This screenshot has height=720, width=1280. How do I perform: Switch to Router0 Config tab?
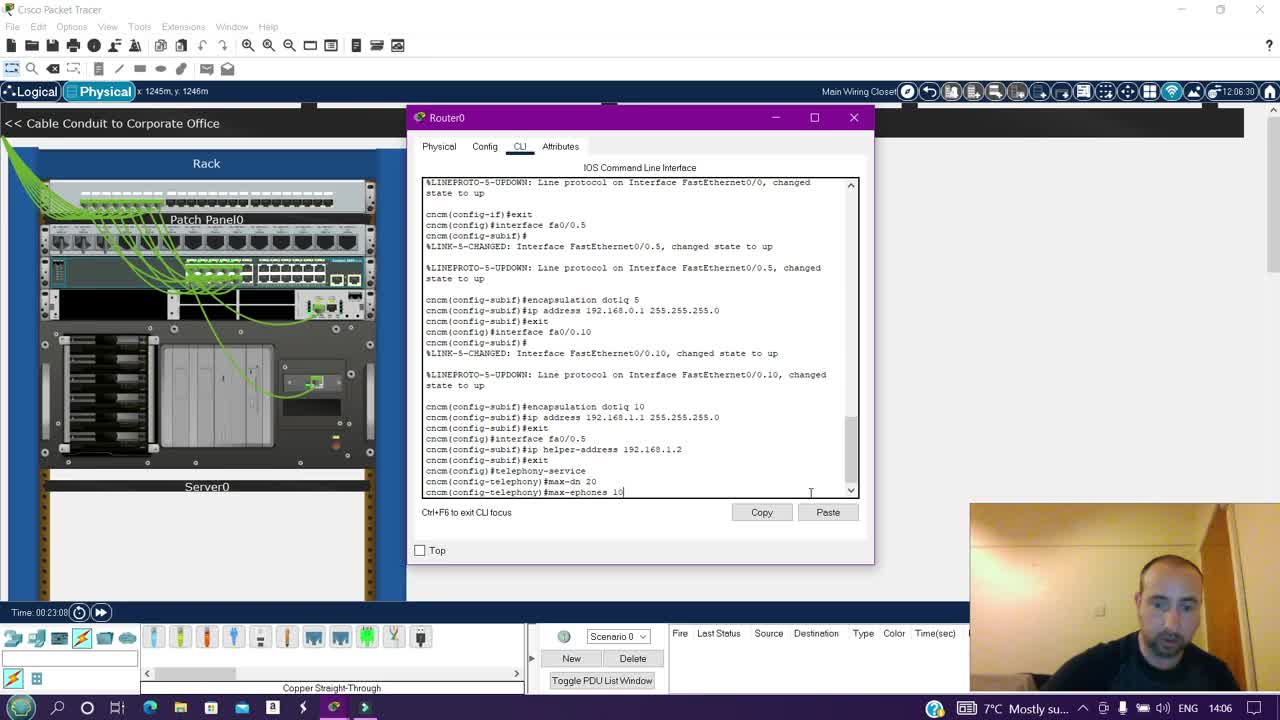(485, 146)
